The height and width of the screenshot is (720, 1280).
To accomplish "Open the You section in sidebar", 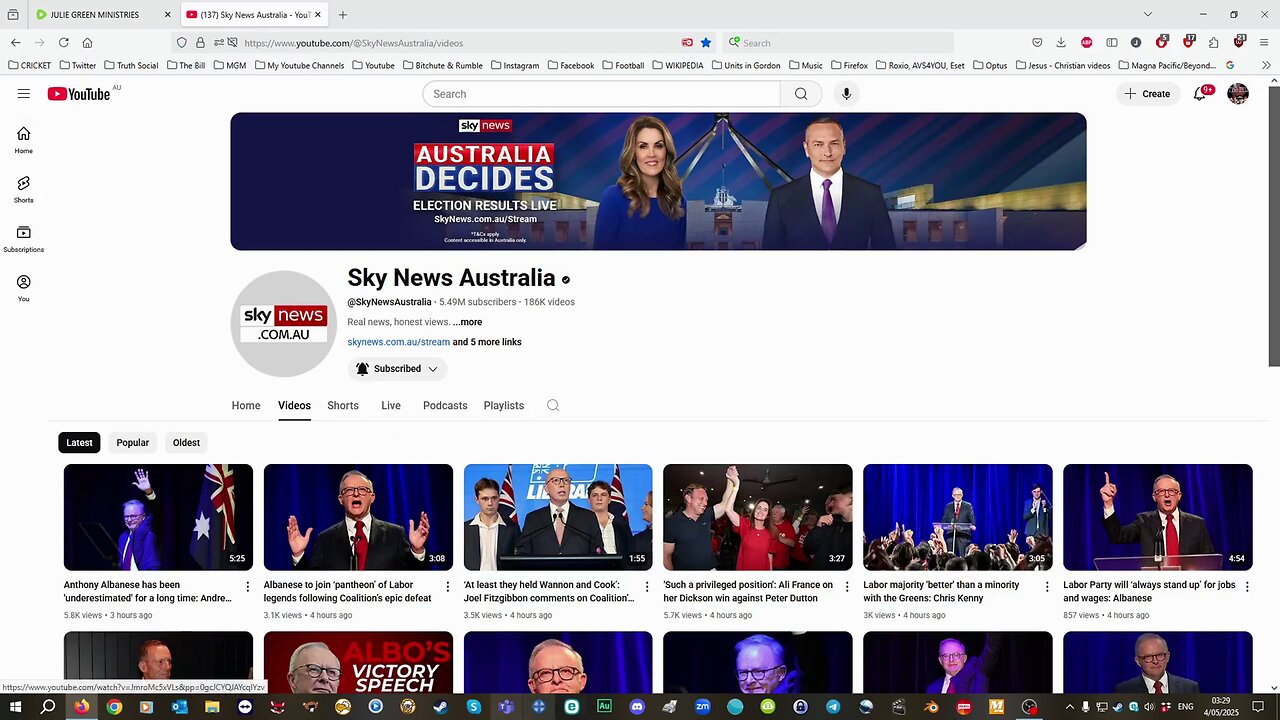I will coord(24,288).
